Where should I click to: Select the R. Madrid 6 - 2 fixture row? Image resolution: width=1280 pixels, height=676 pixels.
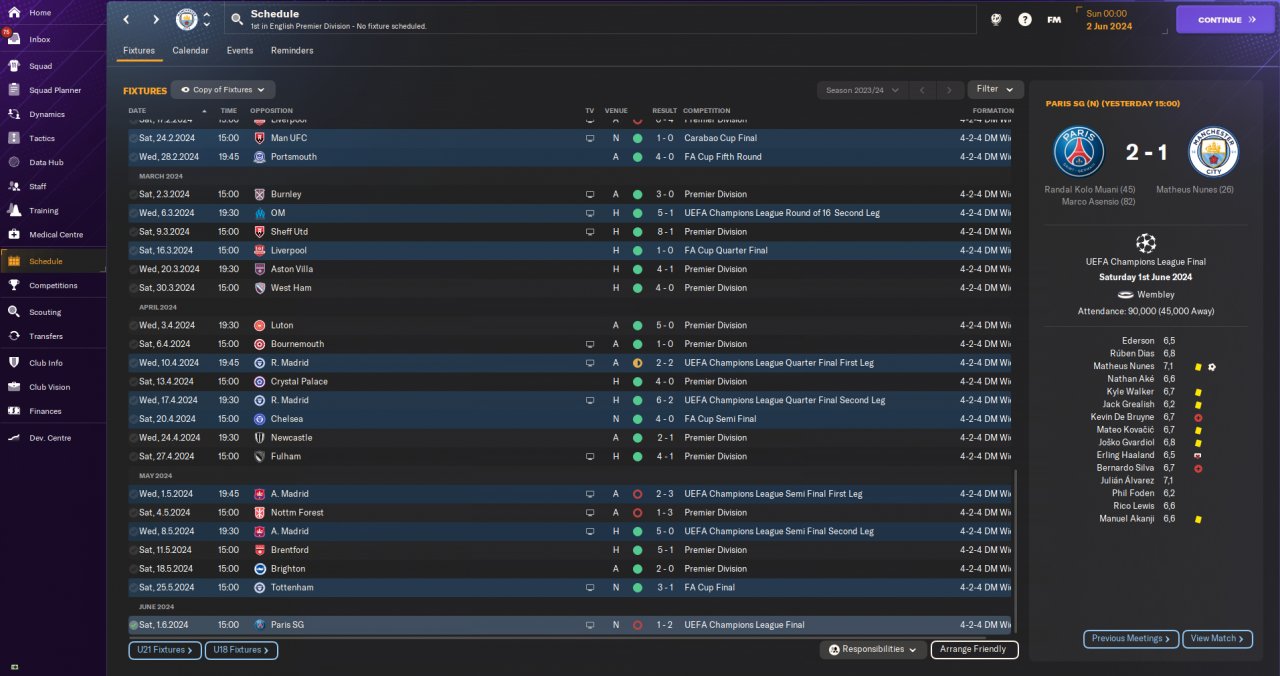(x=570, y=400)
